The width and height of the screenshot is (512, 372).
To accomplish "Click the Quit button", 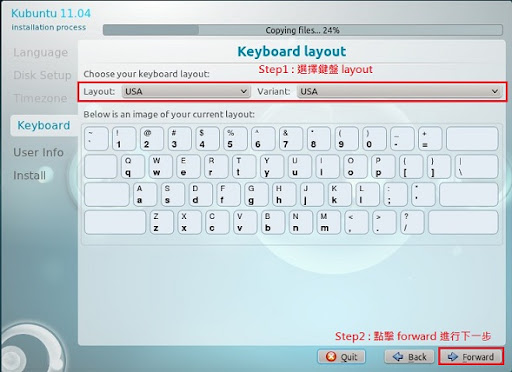I will click(341, 357).
